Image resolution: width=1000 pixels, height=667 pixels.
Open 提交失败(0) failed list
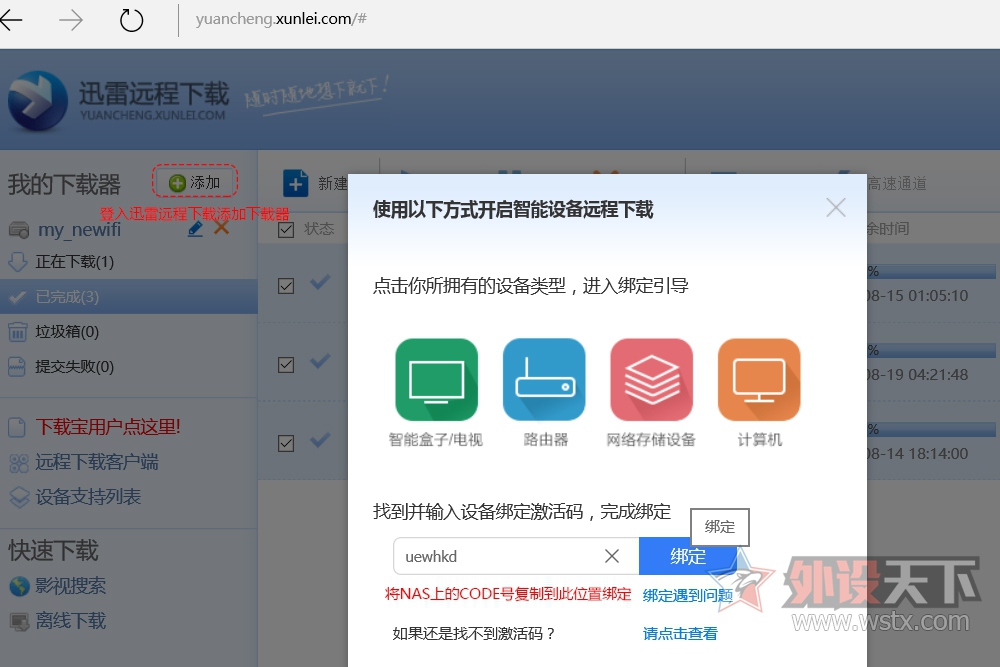click(75, 367)
